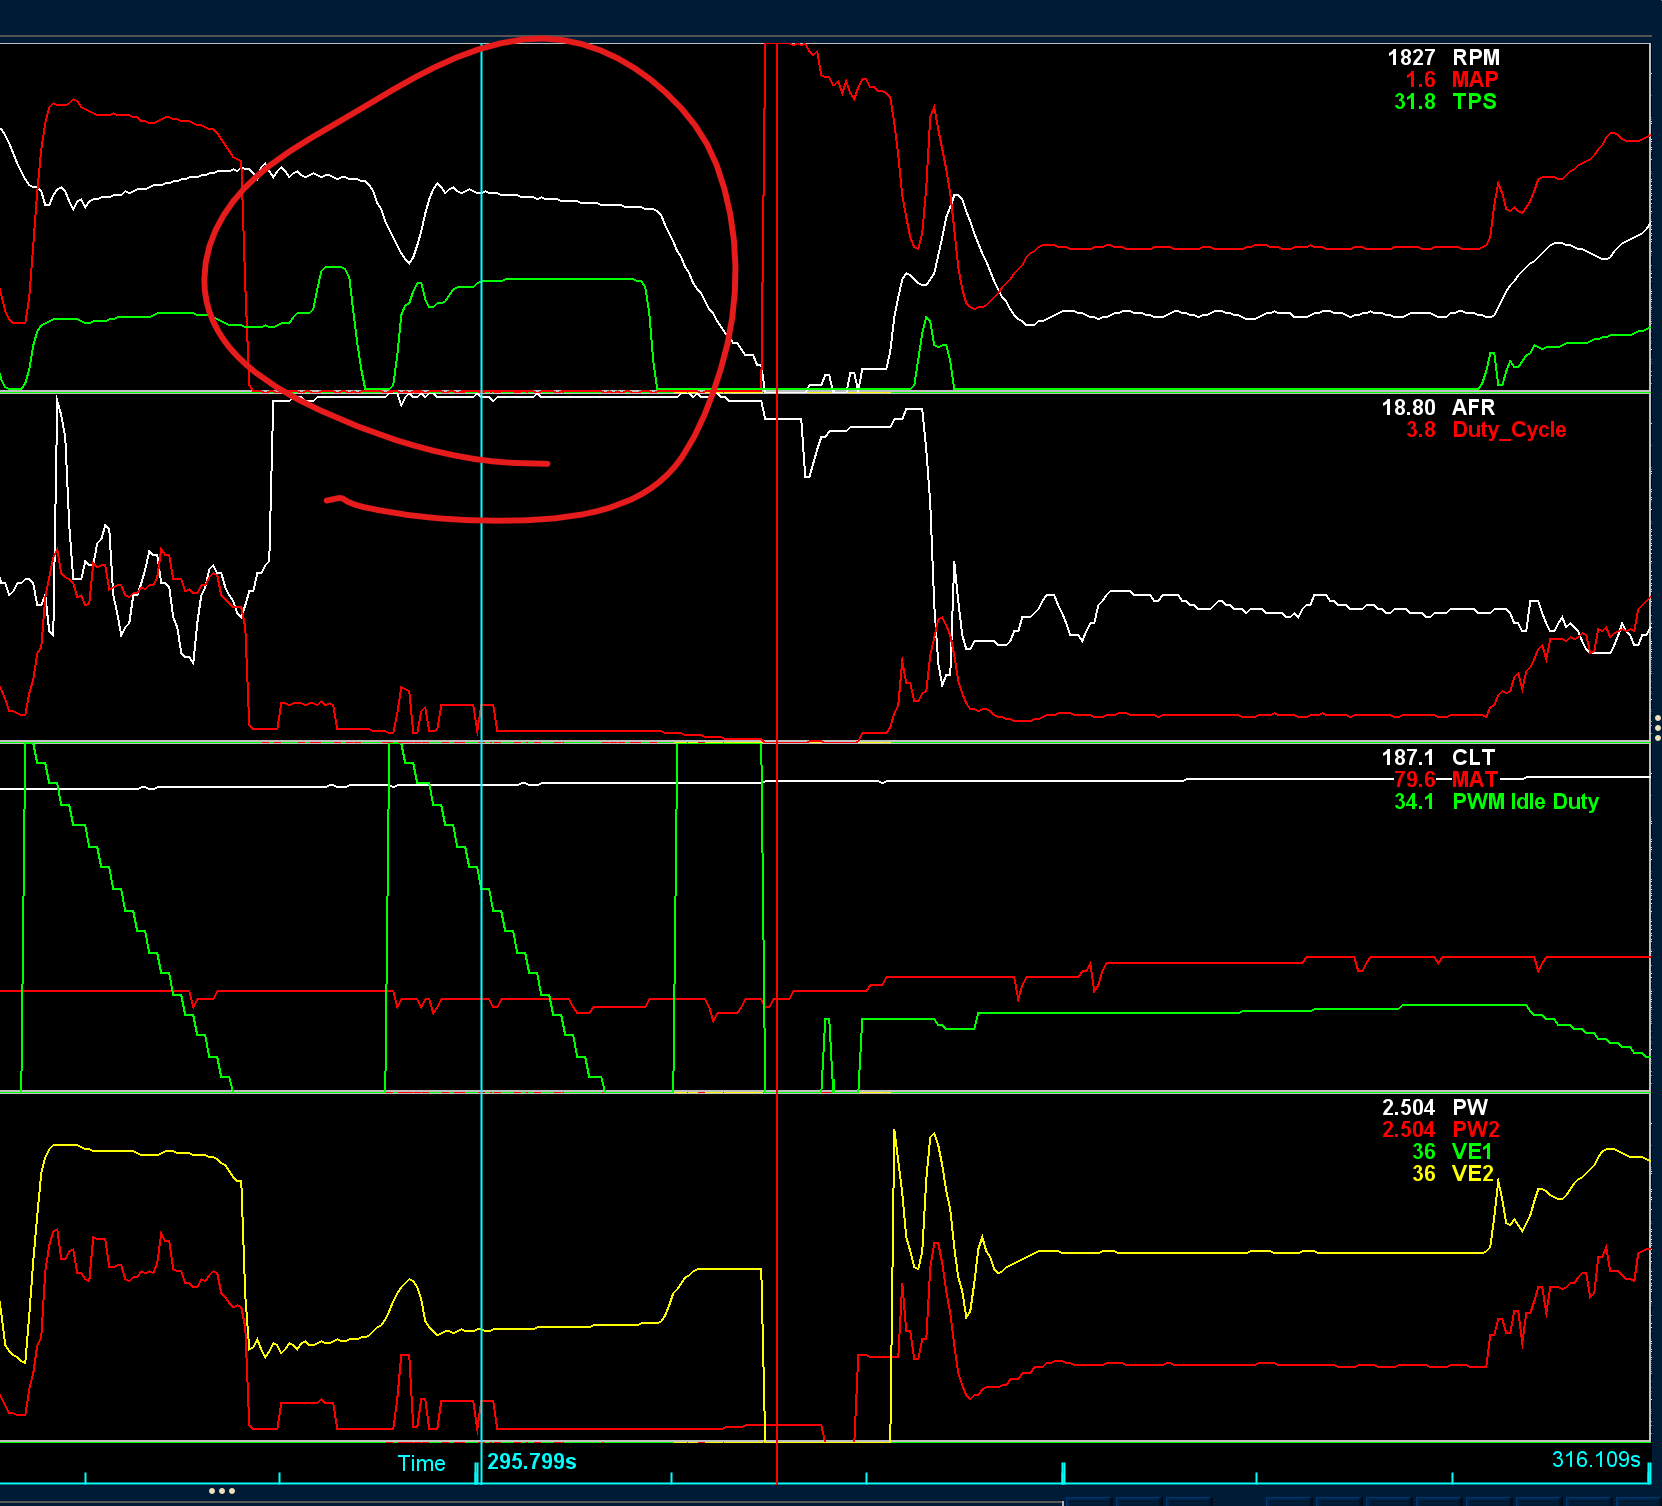Select the red MAP legend label
Viewport: 1662px width, 1506px height.
1475,80
